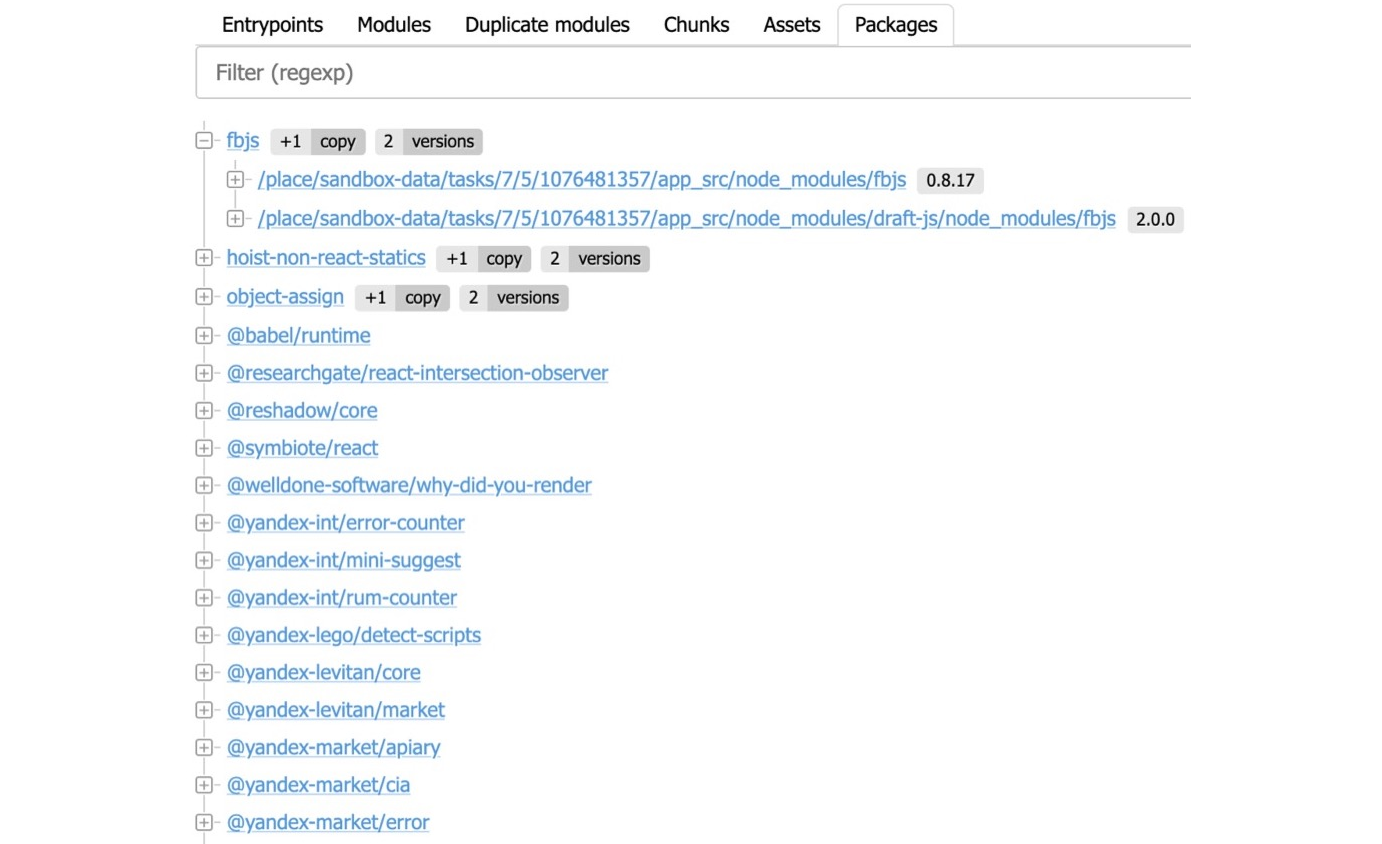Expand the fbjs 0.8.17 path node
This screenshot has width=1382, height=844.
236,180
